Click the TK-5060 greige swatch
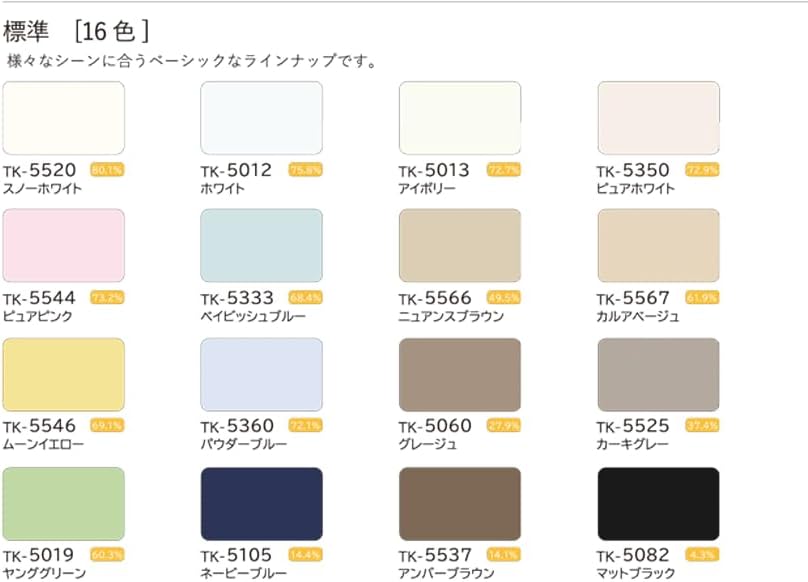 pyautogui.click(x=460, y=375)
